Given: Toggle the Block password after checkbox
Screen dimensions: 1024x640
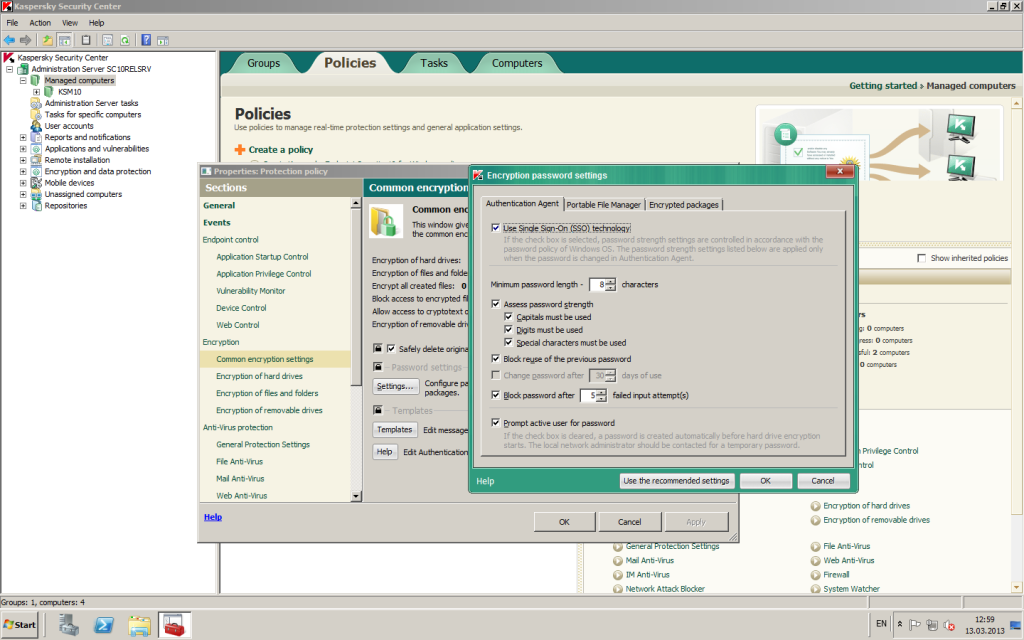Looking at the screenshot, I should click(x=496, y=395).
